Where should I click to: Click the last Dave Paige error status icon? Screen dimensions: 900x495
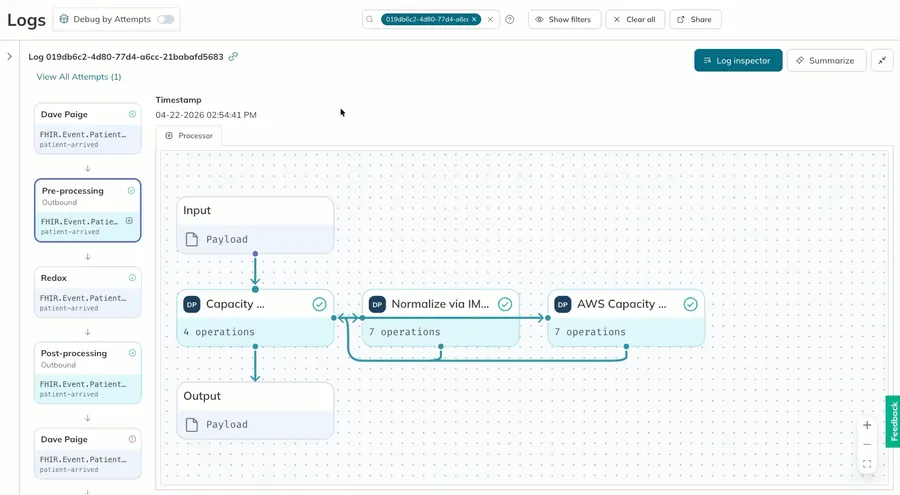pyautogui.click(x=133, y=439)
